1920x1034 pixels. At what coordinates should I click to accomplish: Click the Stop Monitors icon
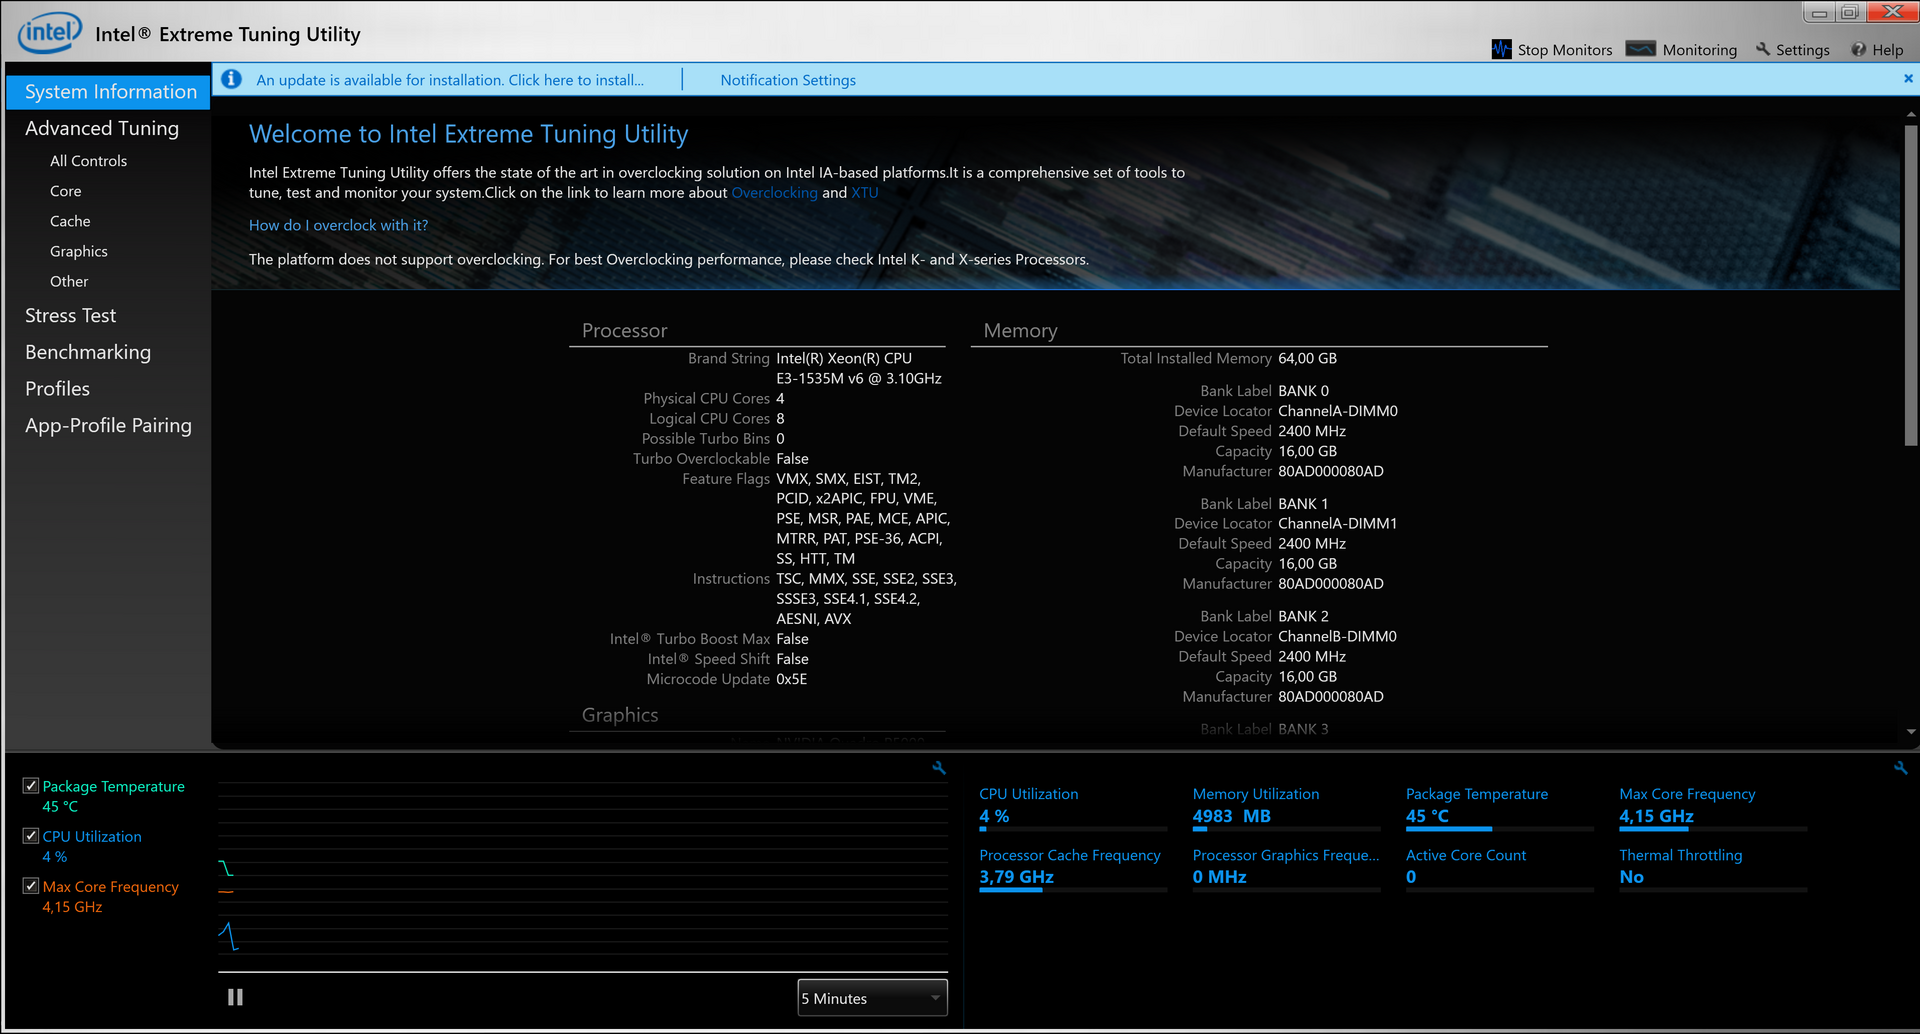(x=1501, y=47)
